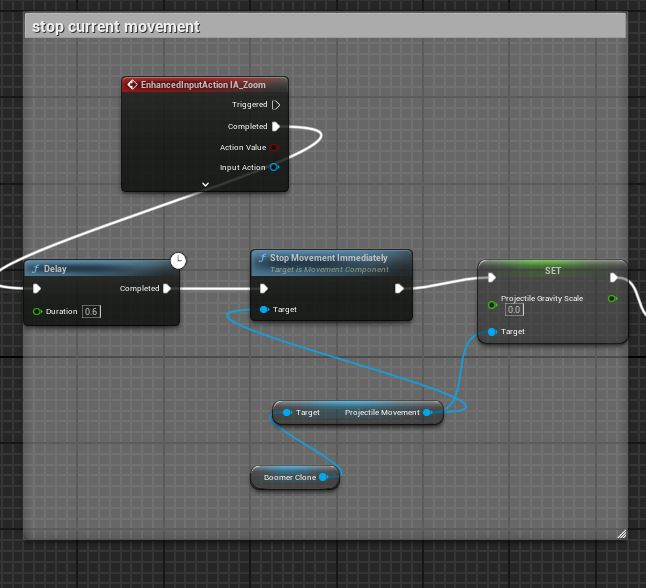Click the Delay node input exec pin
Screen dimensions: 646x588
click(x=37, y=289)
